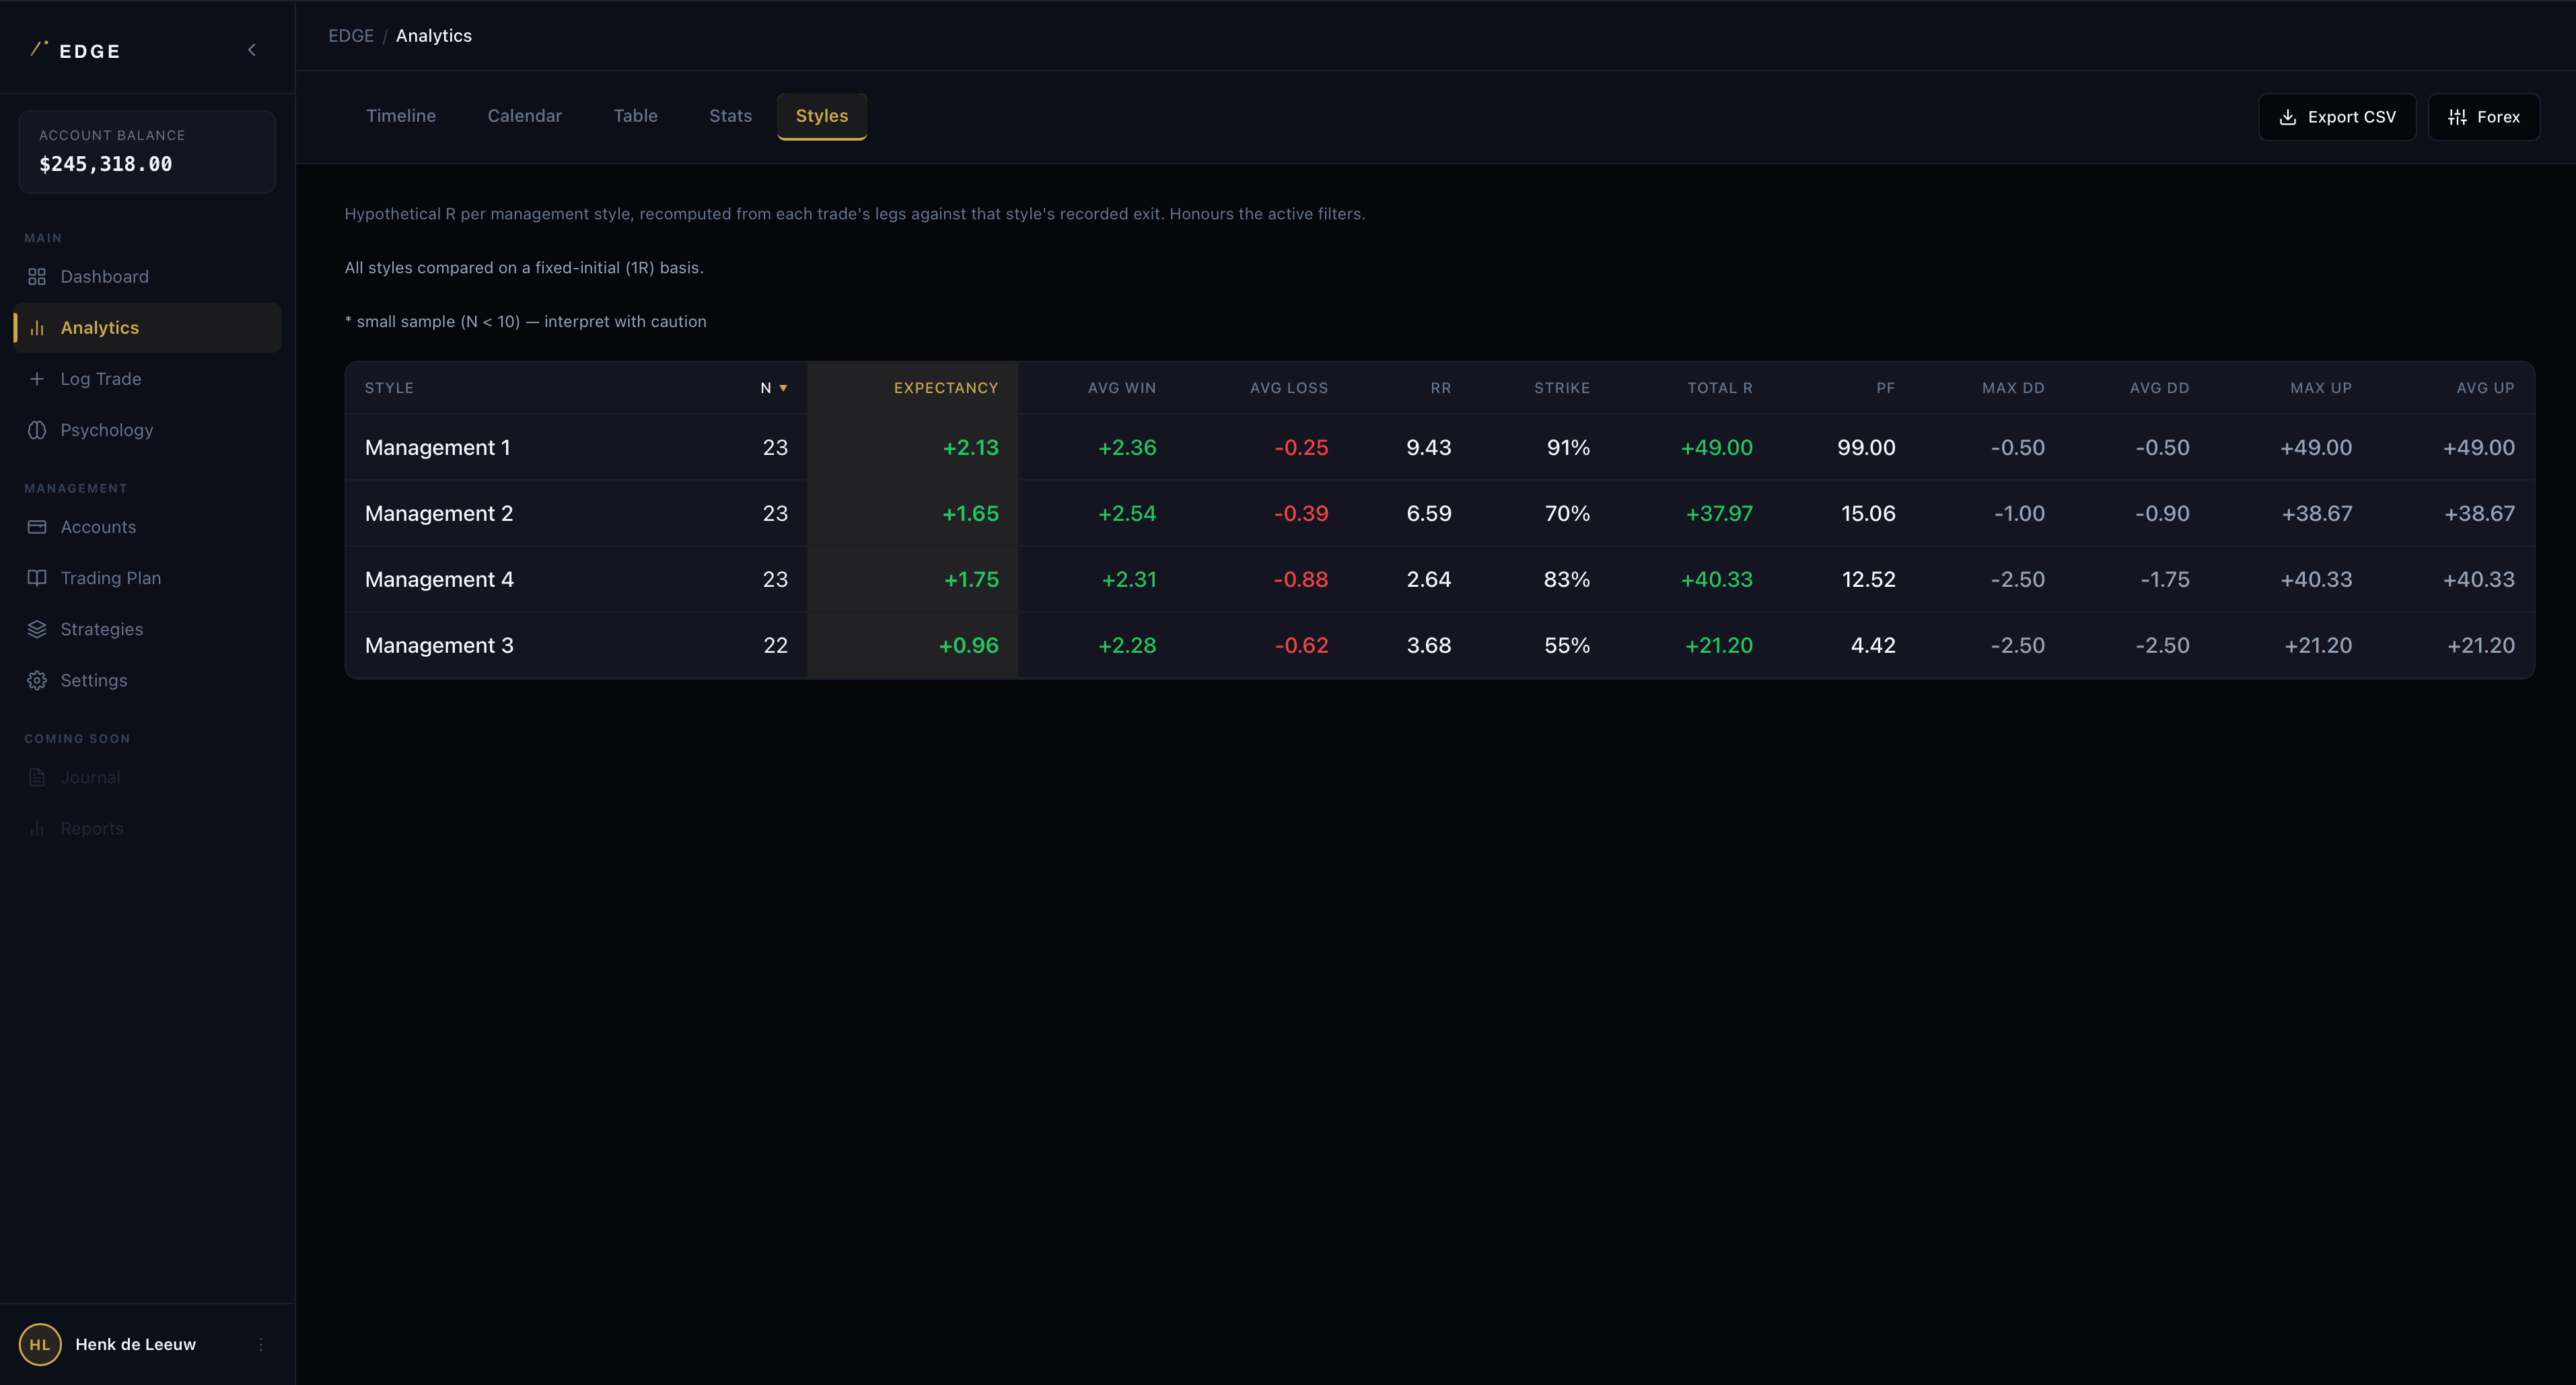The width and height of the screenshot is (2576, 1385).
Task: Sort by the AVG UP column header
Action: [2485, 388]
